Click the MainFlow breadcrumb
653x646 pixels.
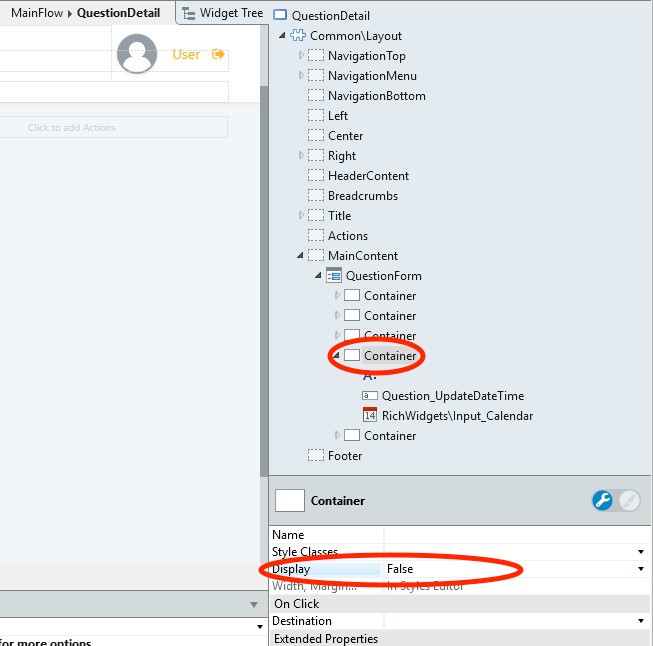click(37, 13)
